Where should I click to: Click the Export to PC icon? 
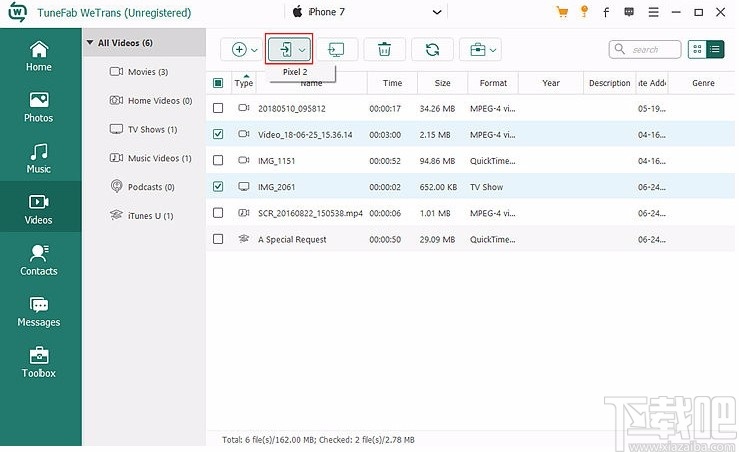tap(337, 49)
